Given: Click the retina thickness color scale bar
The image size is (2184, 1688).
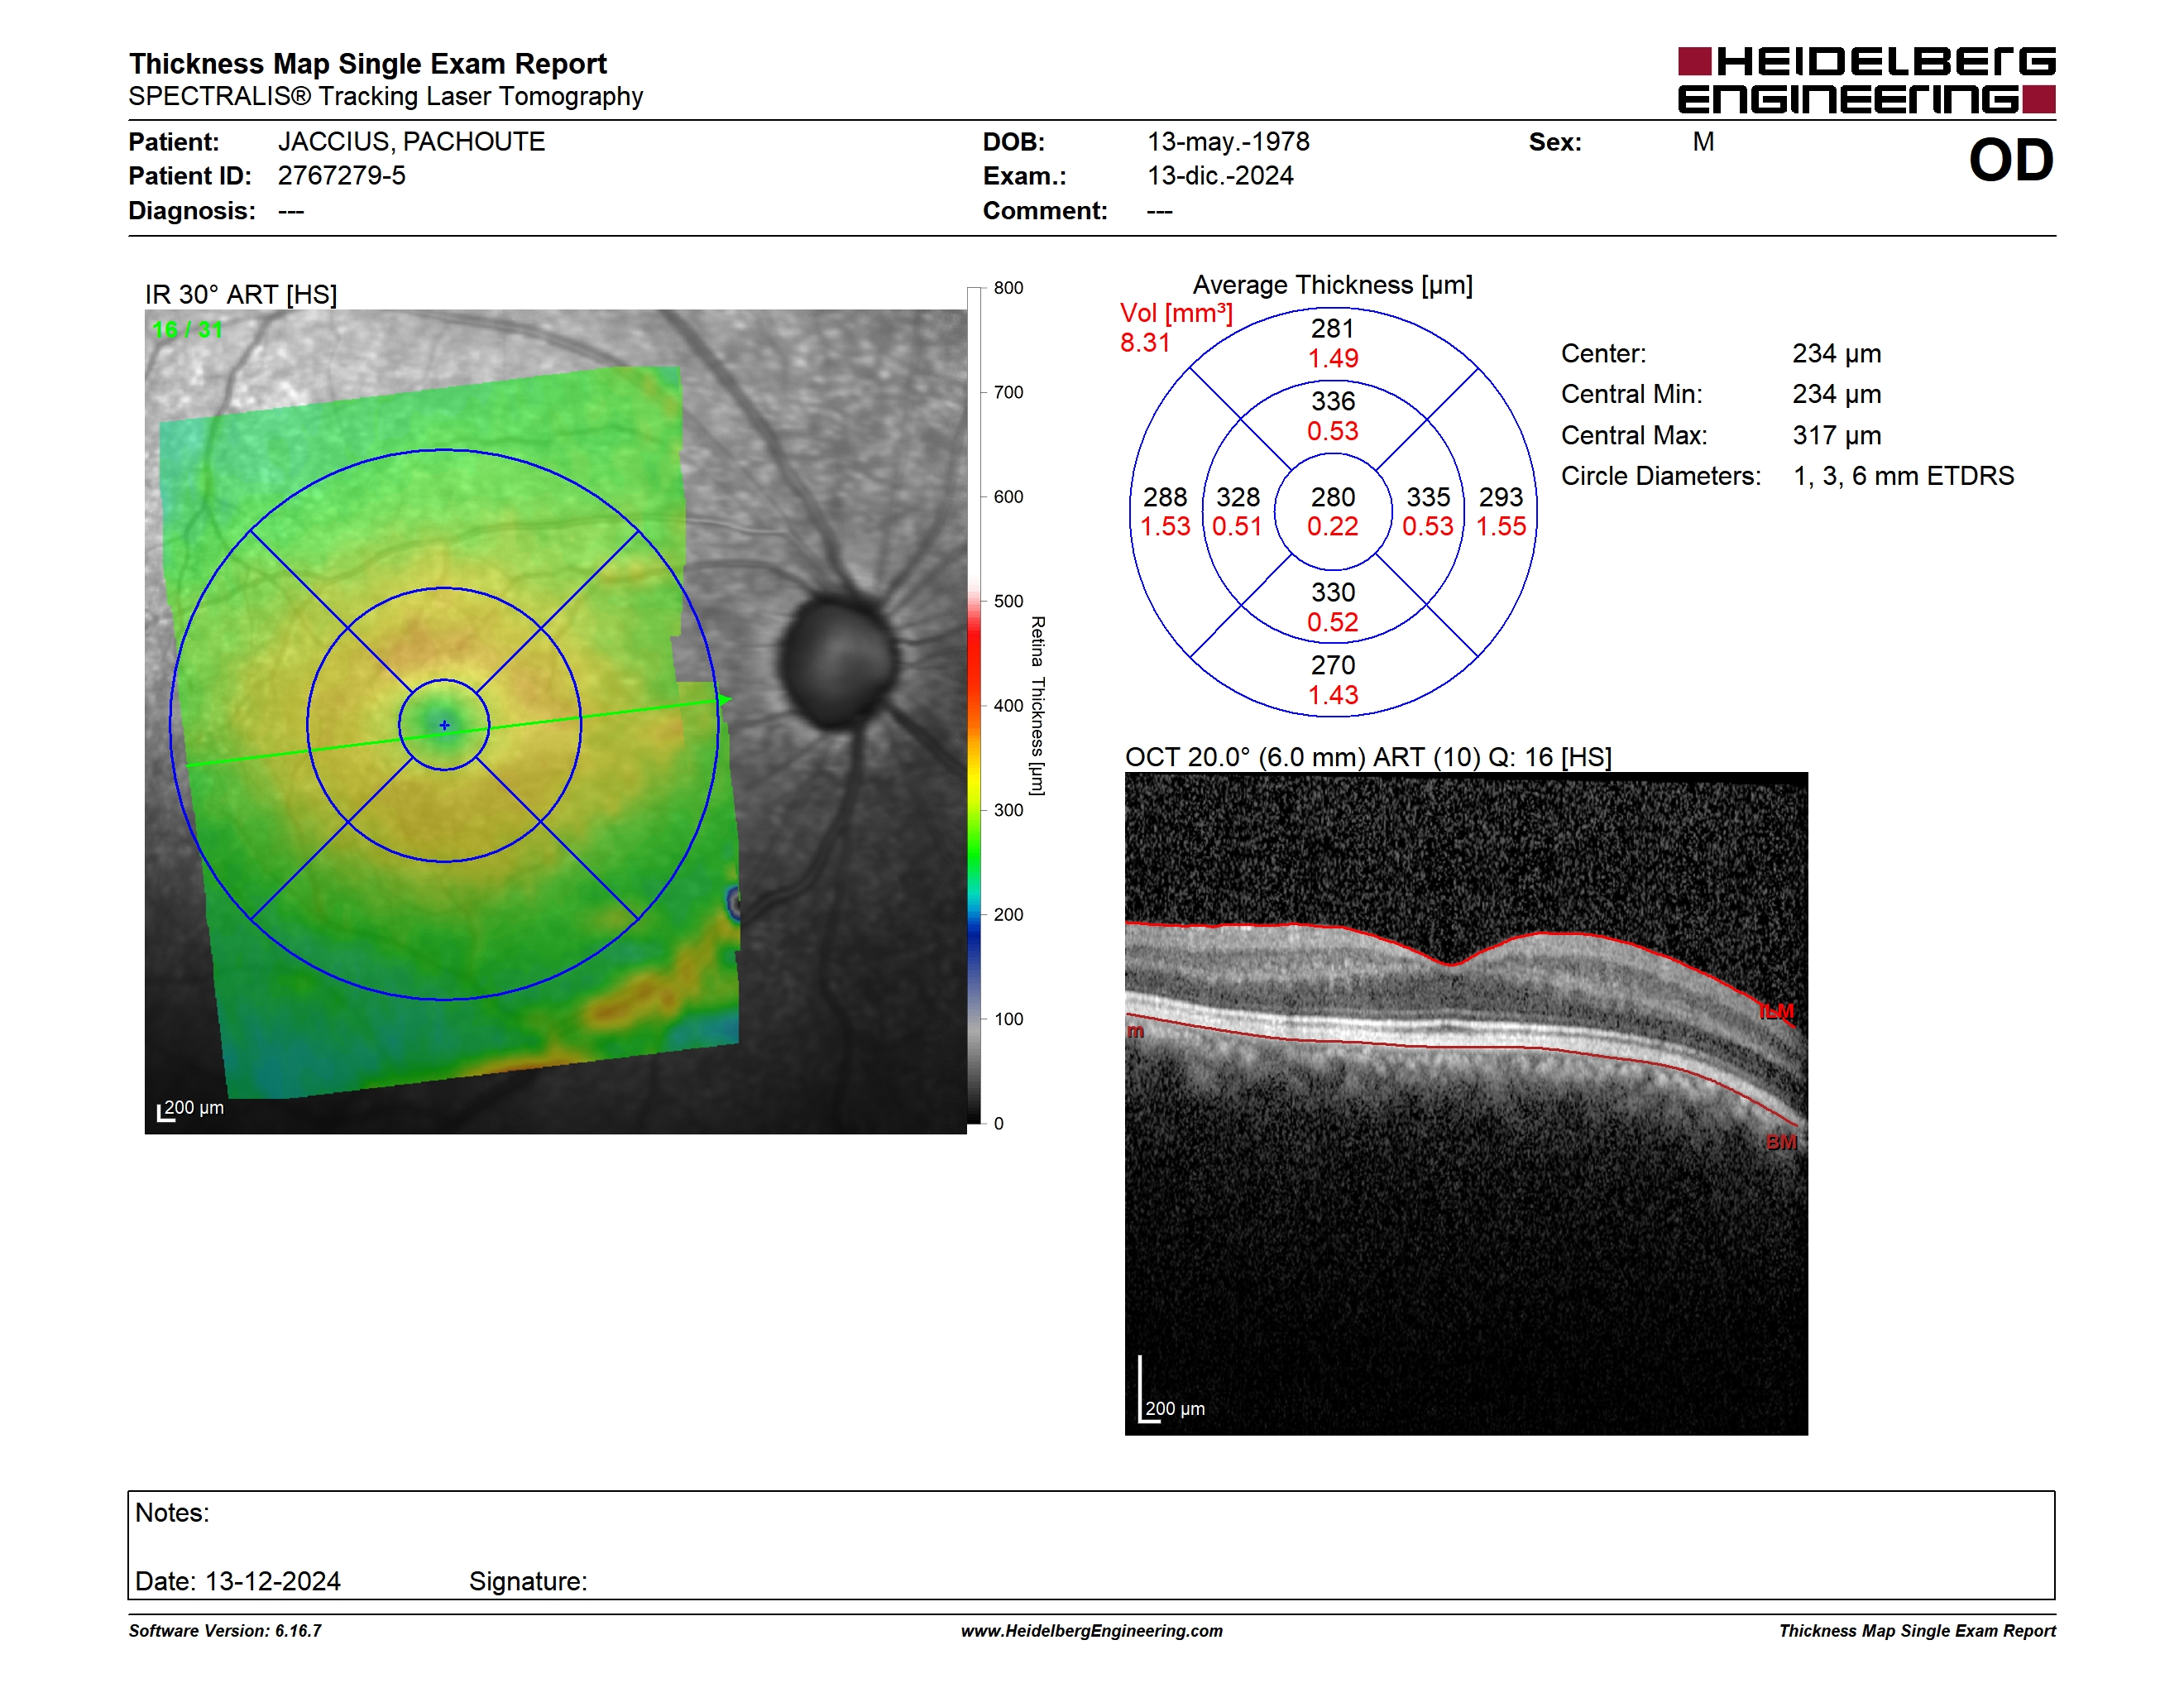Looking at the screenshot, I should (974, 705).
